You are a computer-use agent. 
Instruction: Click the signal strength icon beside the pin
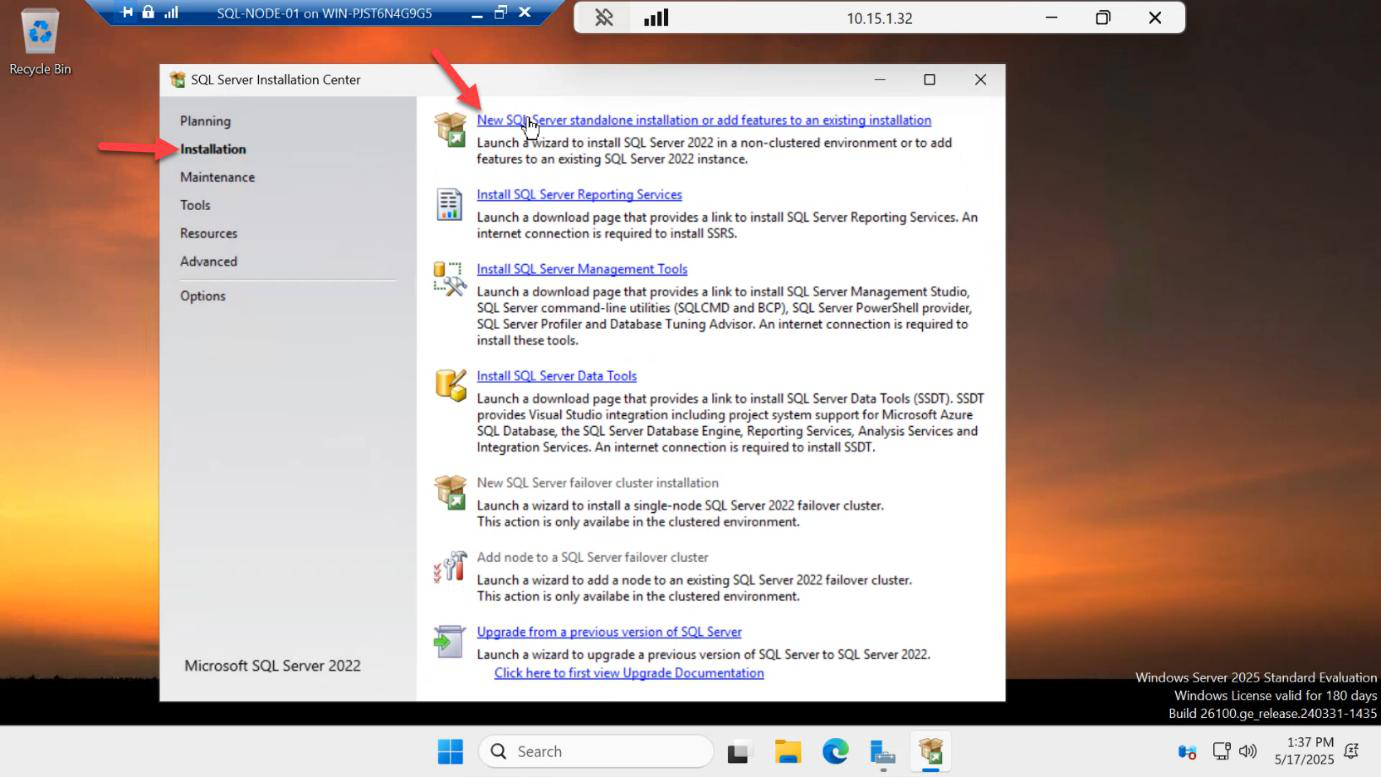tap(656, 18)
